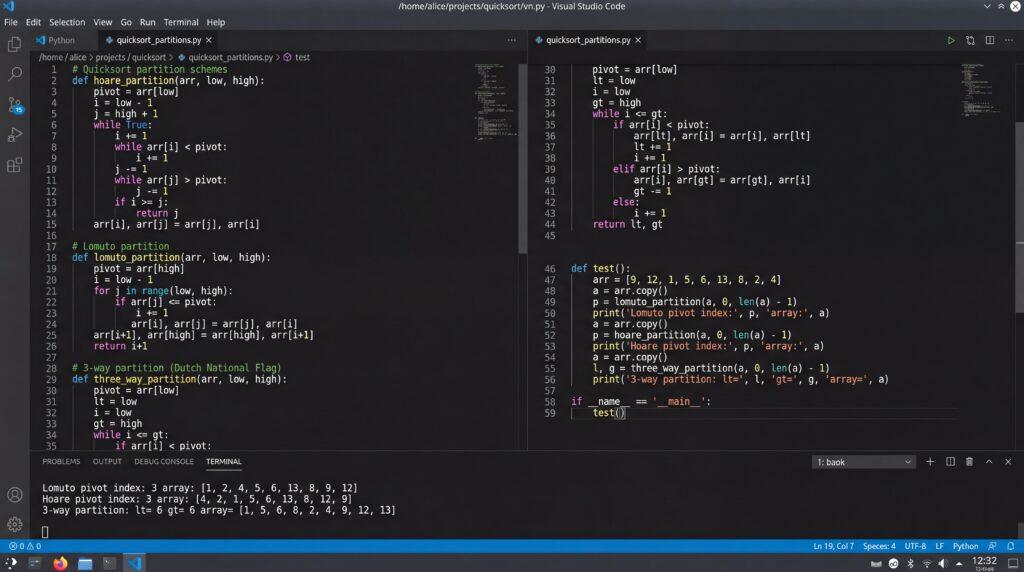
Task: Launch Firefox from the taskbar
Action: click(x=60, y=563)
